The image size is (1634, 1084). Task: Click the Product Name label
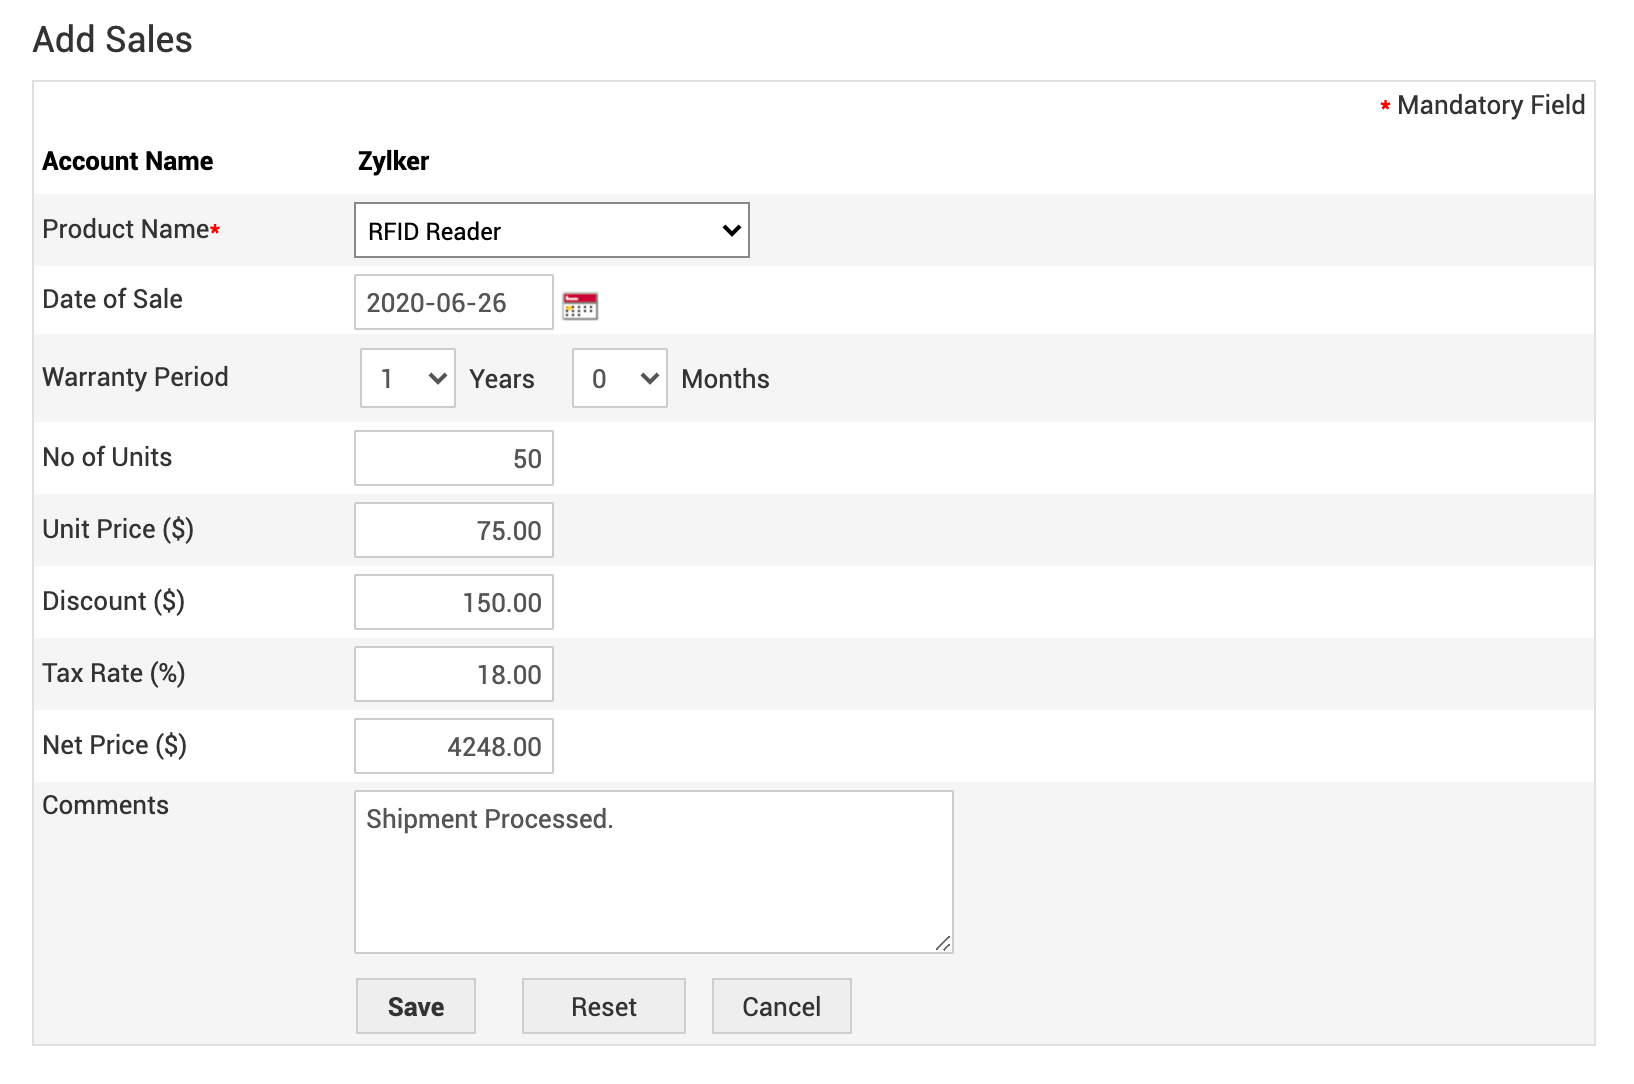(126, 229)
